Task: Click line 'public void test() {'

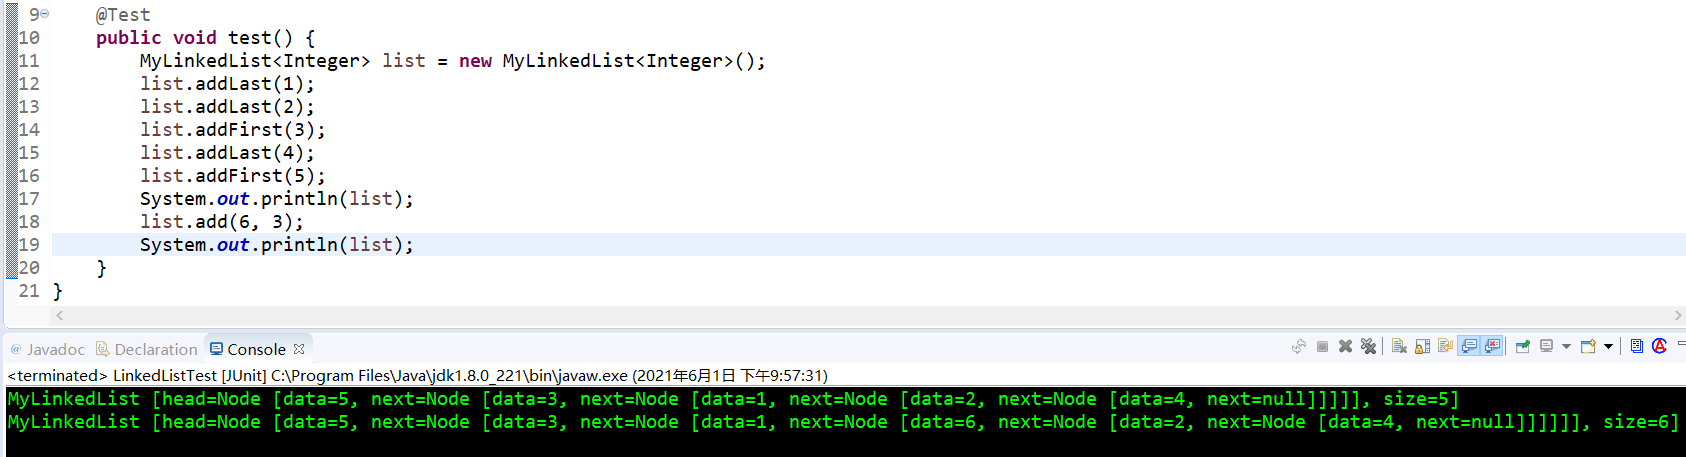Action: (205, 38)
